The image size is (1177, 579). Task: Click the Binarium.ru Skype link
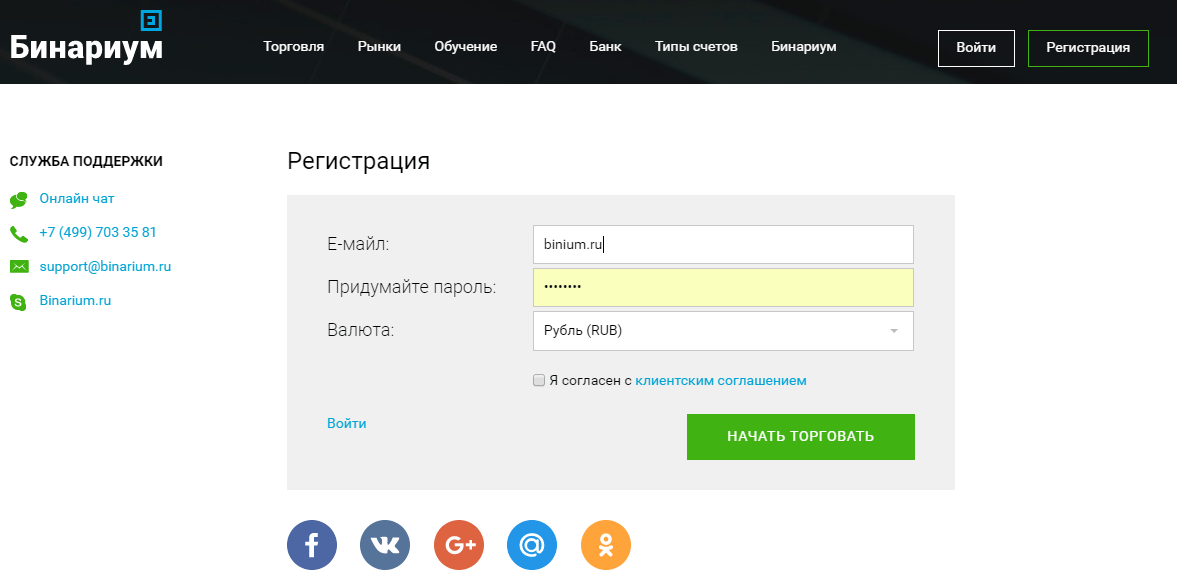click(75, 301)
